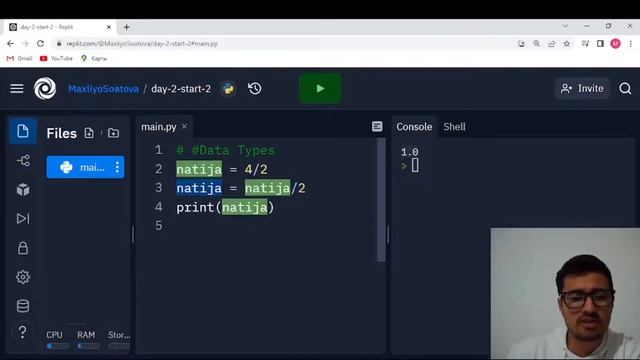This screenshot has height=360, width=640.
Task: Click the webcam video overlay
Action: (565, 293)
